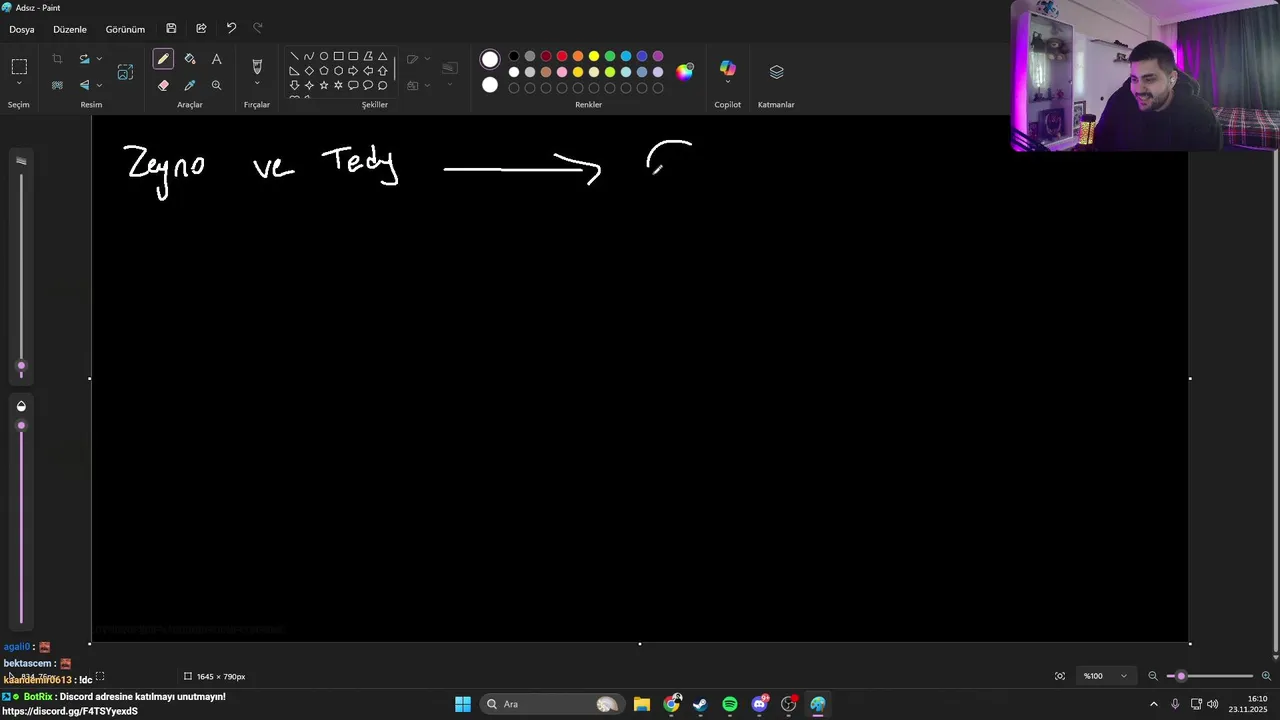
Task: Activate the Color 2 secondary circle
Action: pyautogui.click(x=489, y=85)
